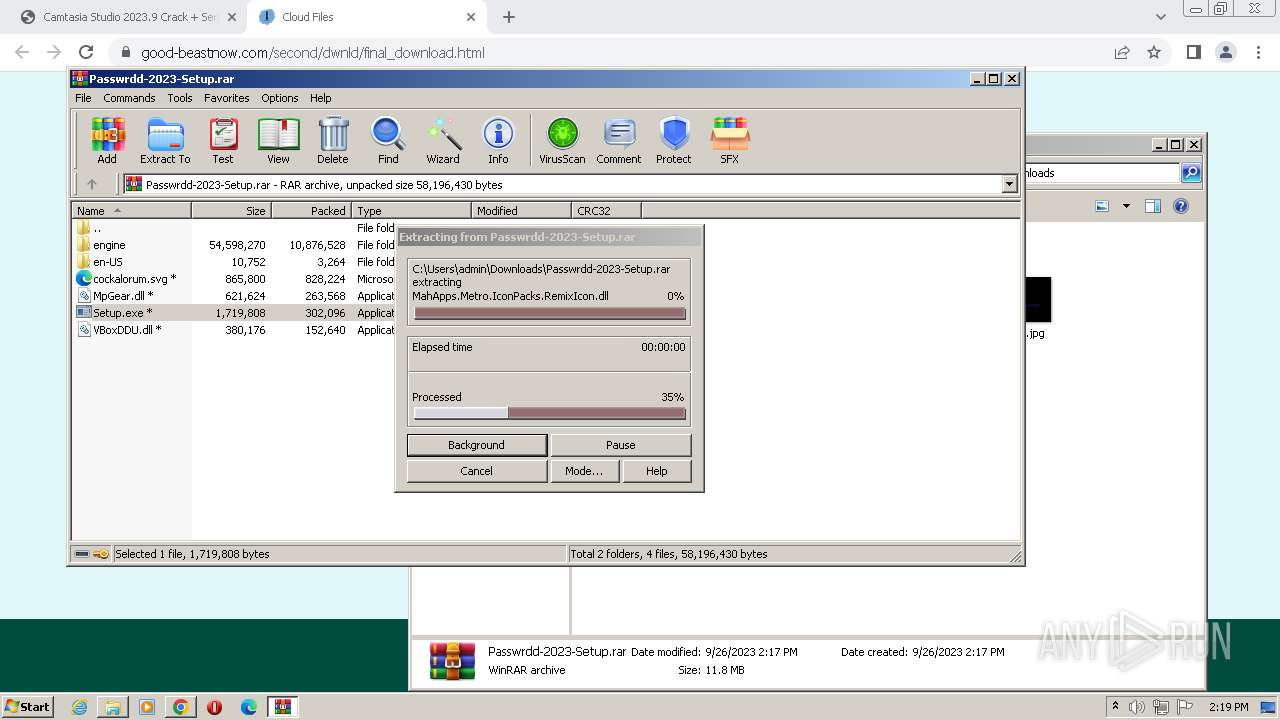Open Chrome three-dot menu
Screen dimensions: 1280x720
point(1257,52)
